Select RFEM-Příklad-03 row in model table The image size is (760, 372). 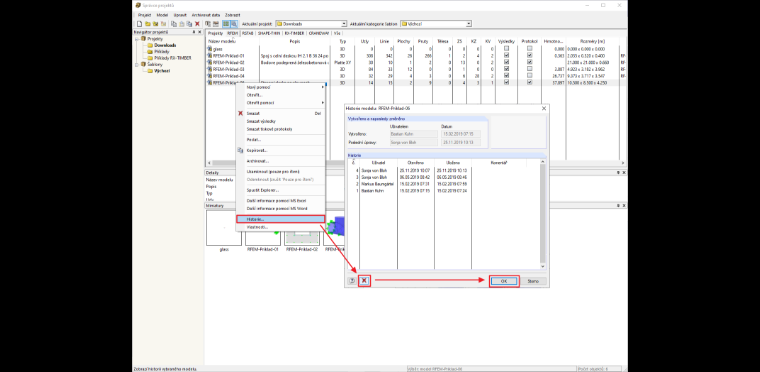point(416,69)
